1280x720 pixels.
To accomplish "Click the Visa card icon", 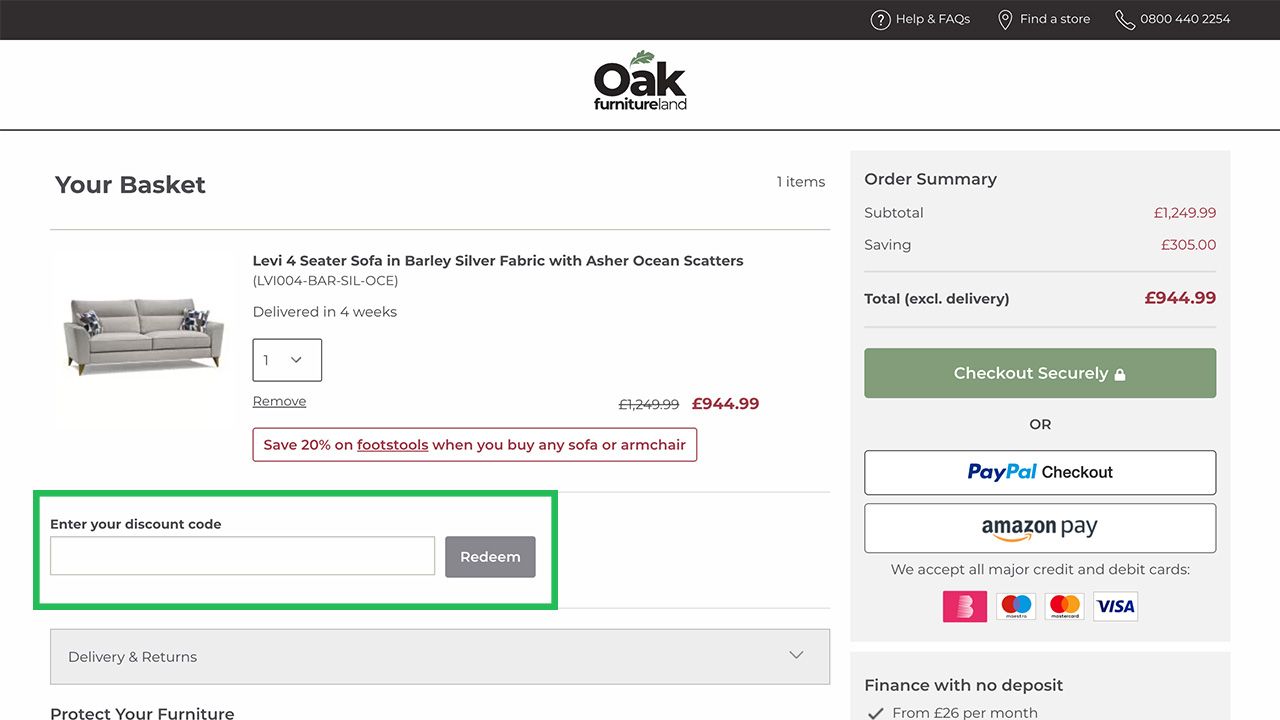I will (1115, 606).
